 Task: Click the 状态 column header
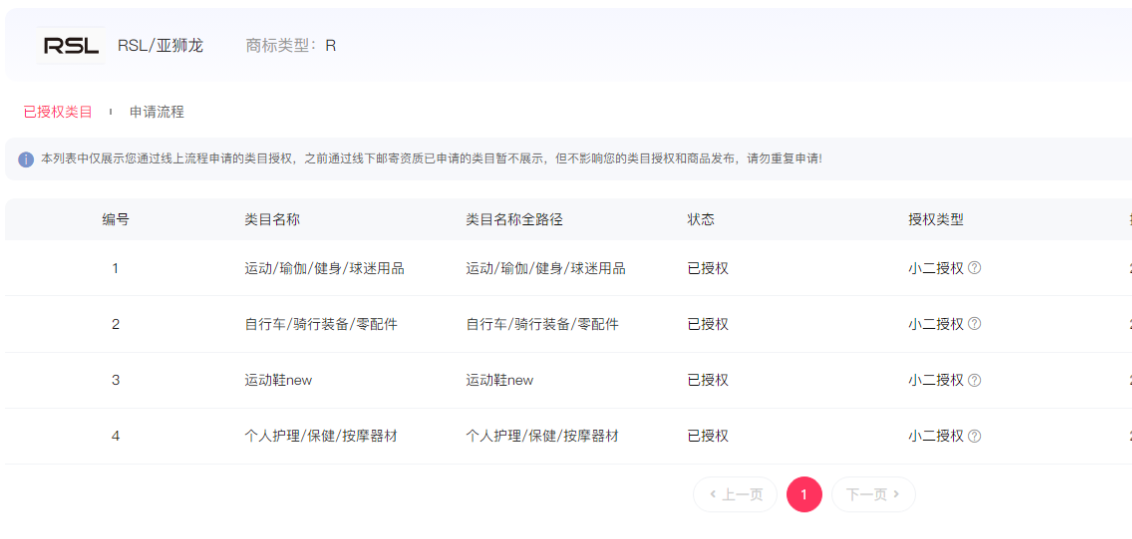701,220
